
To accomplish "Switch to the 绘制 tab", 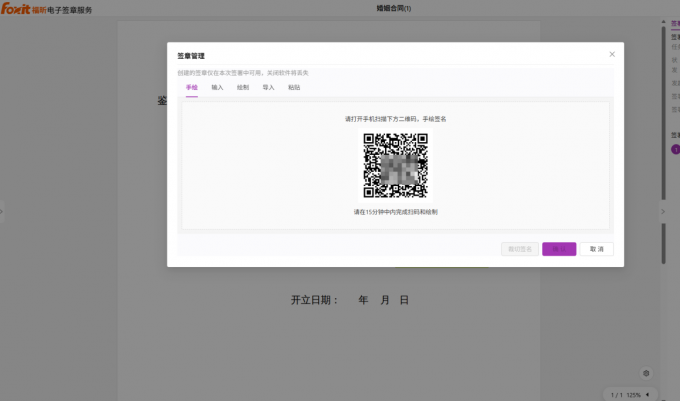I will click(243, 88).
